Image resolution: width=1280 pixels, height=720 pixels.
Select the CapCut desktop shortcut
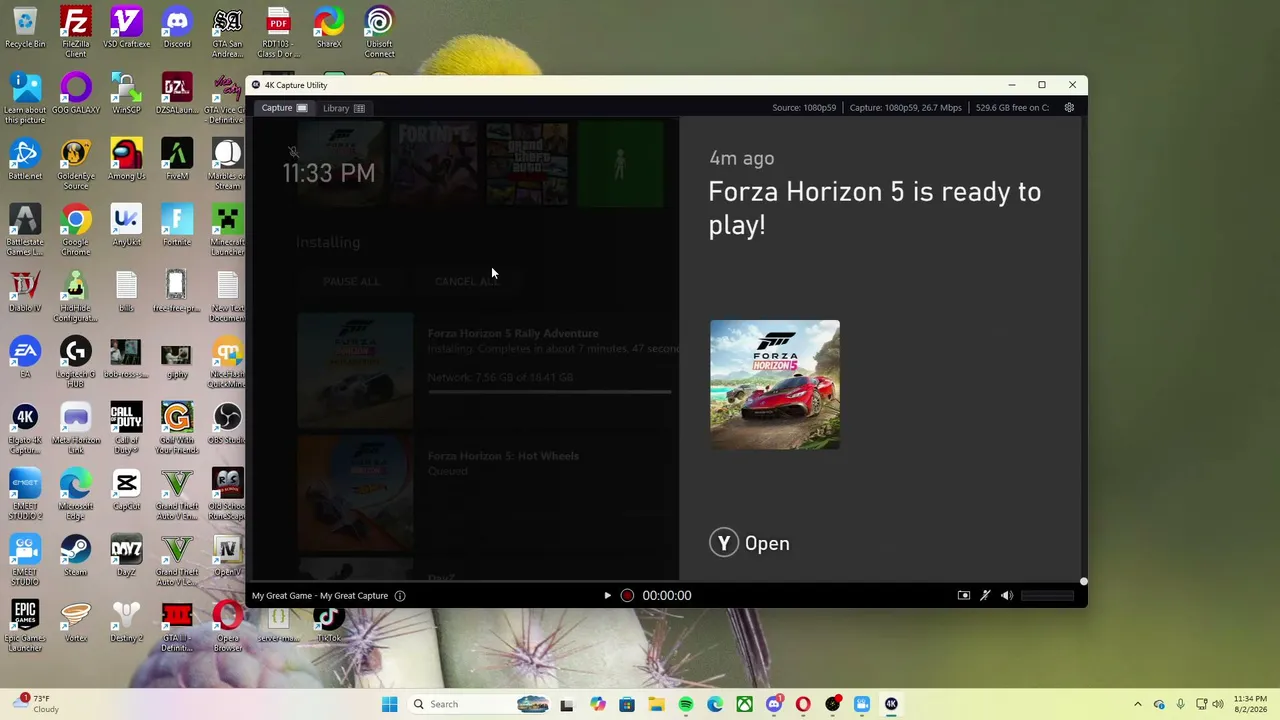click(x=126, y=490)
